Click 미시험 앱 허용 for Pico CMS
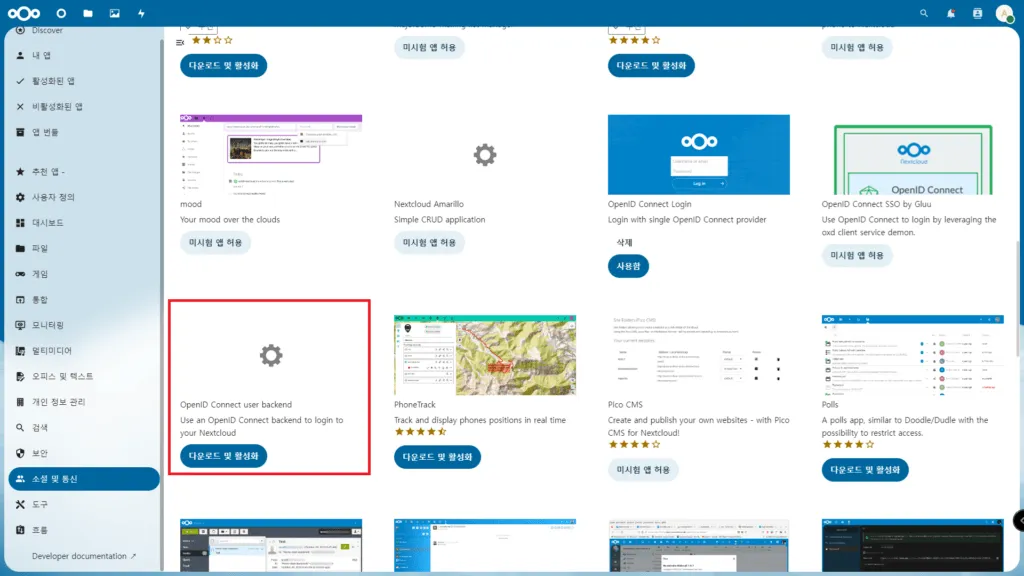 (642, 467)
